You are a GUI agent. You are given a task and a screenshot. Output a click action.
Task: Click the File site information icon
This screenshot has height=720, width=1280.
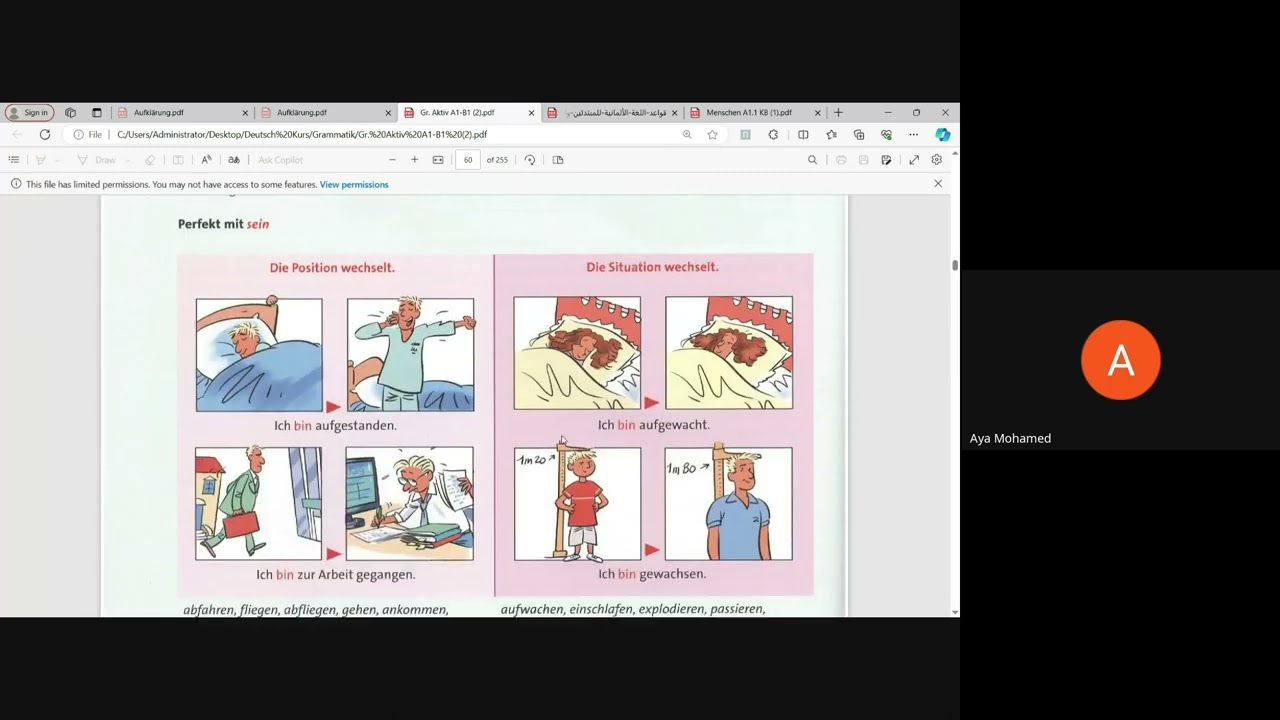(88, 134)
